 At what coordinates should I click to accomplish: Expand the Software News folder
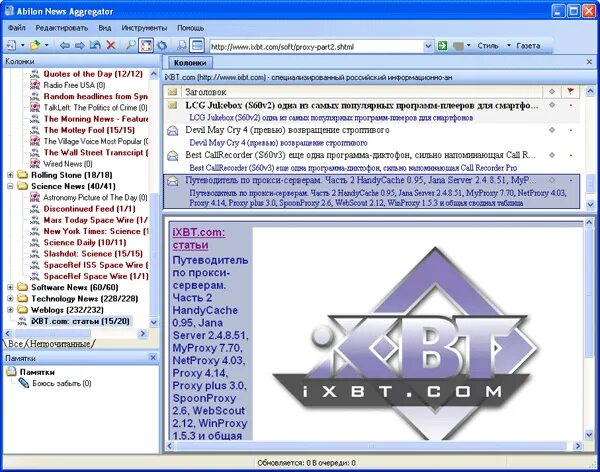tap(10, 287)
